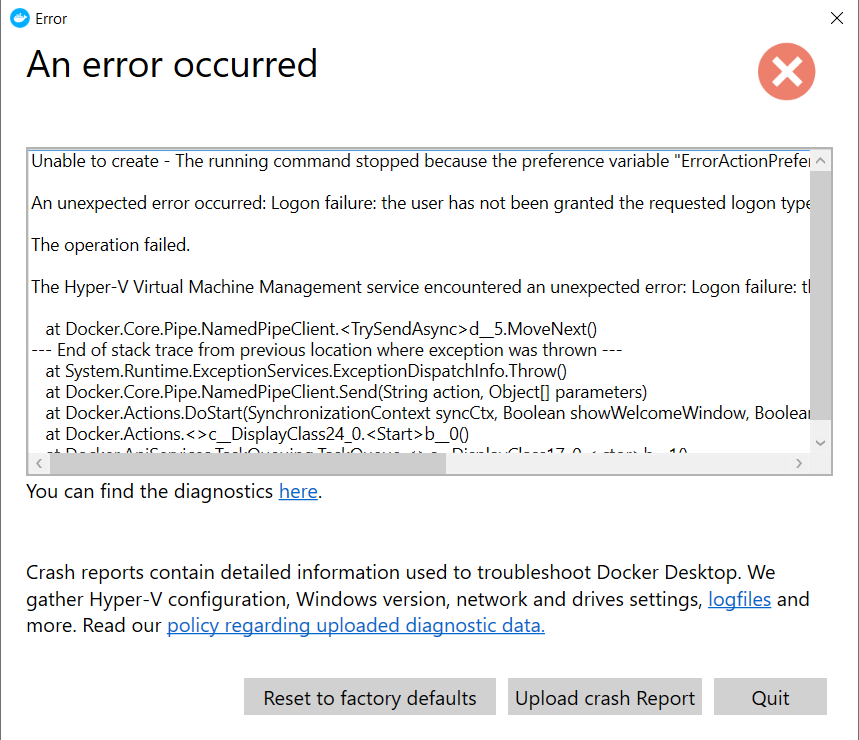Image resolution: width=859 pixels, height=740 pixels.
Task: Click the 'An error occurred' heading
Action: click(x=171, y=64)
